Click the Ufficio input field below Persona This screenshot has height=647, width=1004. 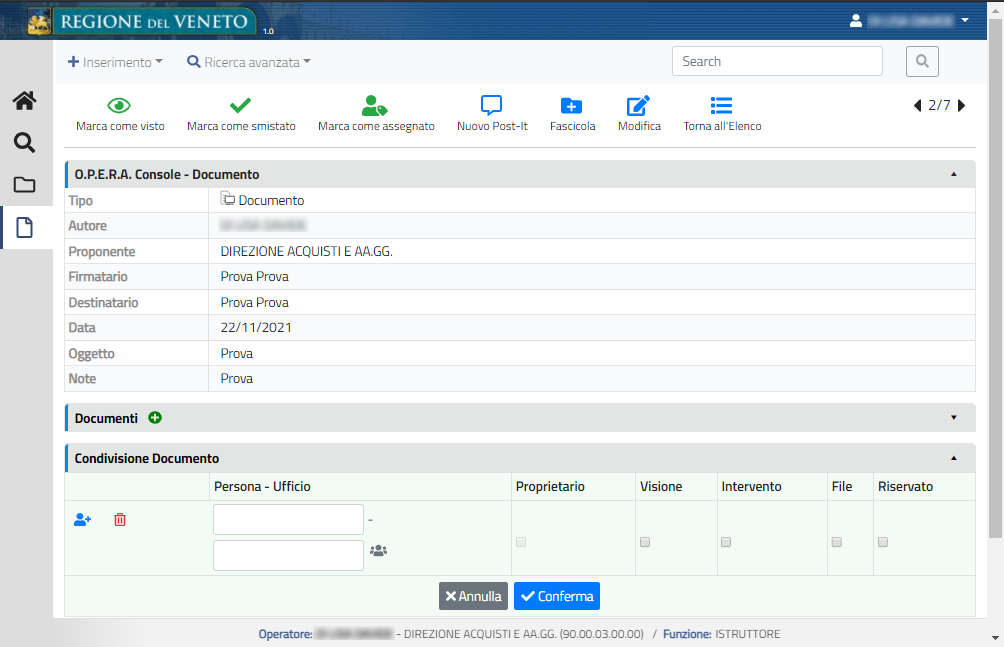pos(288,555)
